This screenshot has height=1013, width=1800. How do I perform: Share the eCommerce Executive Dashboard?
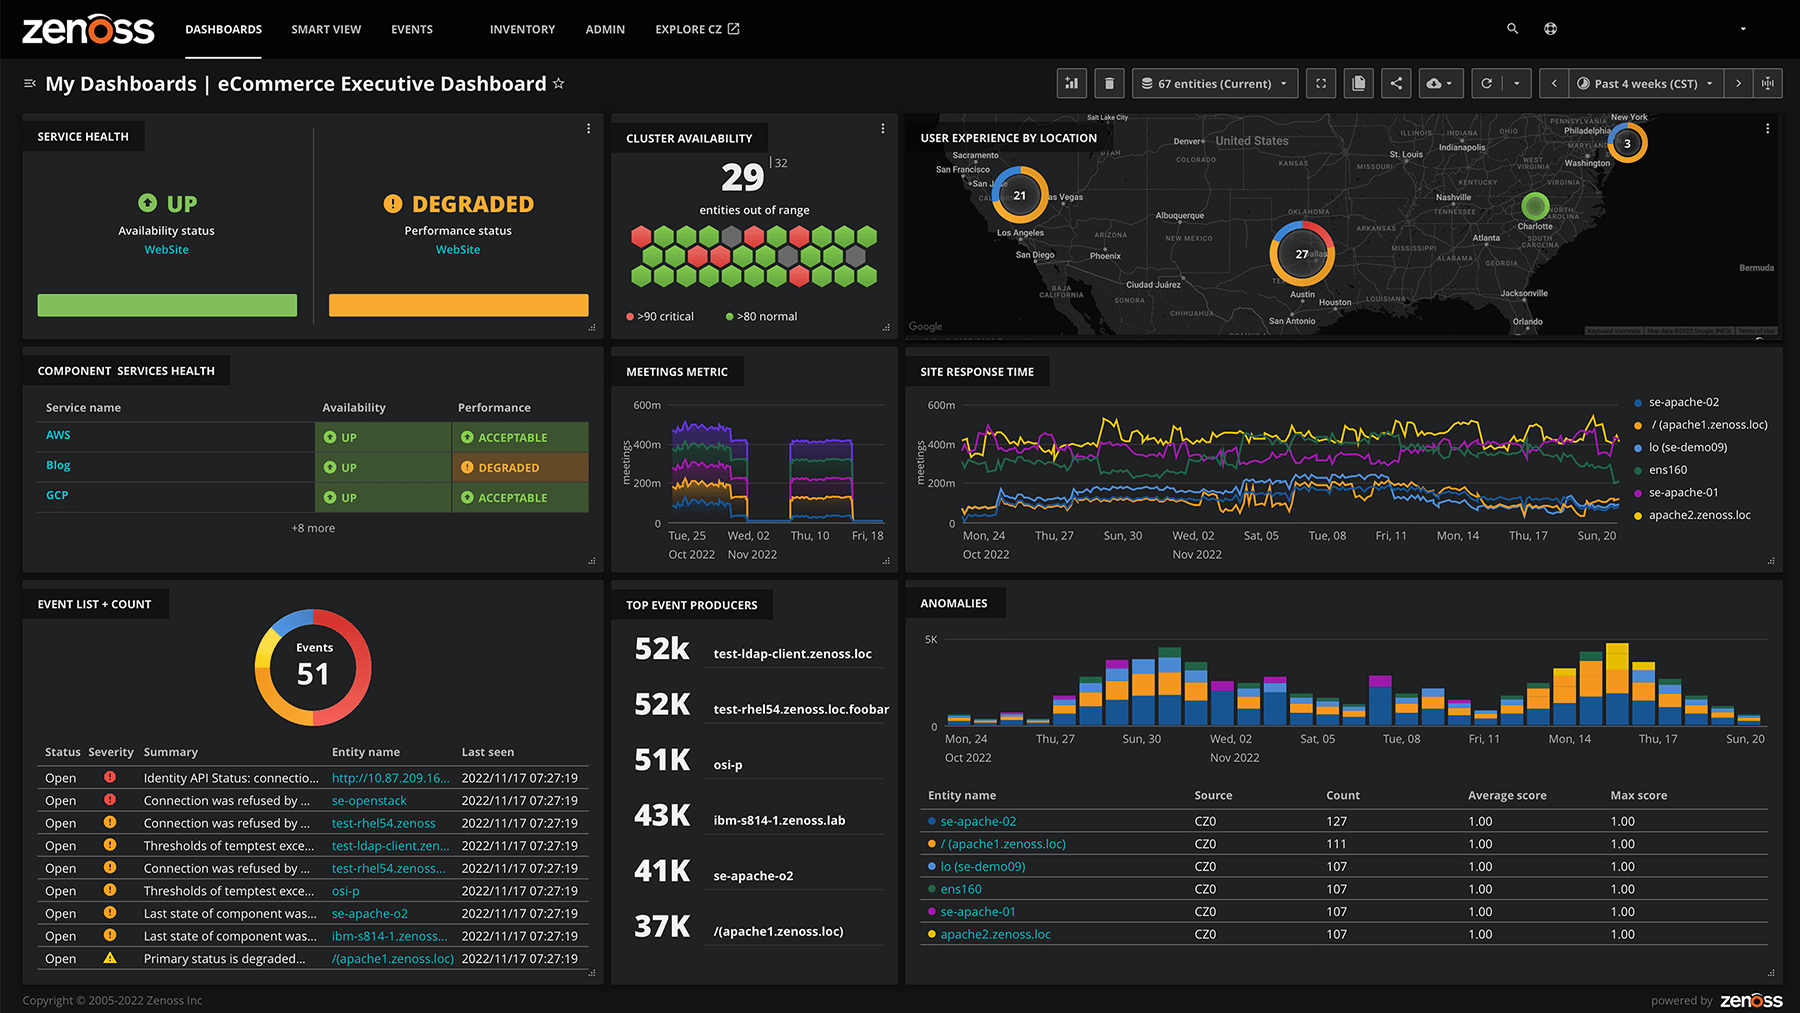point(1396,84)
